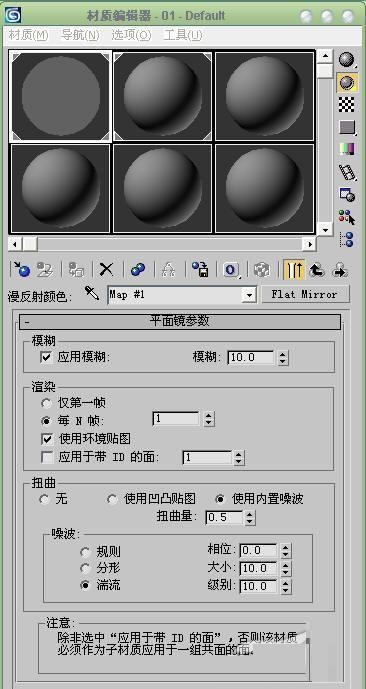The image size is (366, 689).
Task: Click the Flat Mirror type button
Action: [x=304, y=294]
